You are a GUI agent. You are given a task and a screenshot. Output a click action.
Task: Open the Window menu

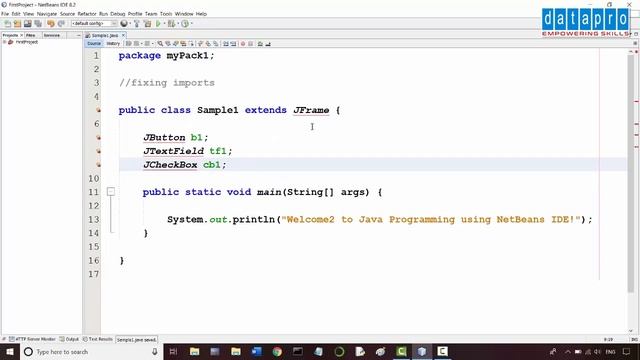[184, 14]
